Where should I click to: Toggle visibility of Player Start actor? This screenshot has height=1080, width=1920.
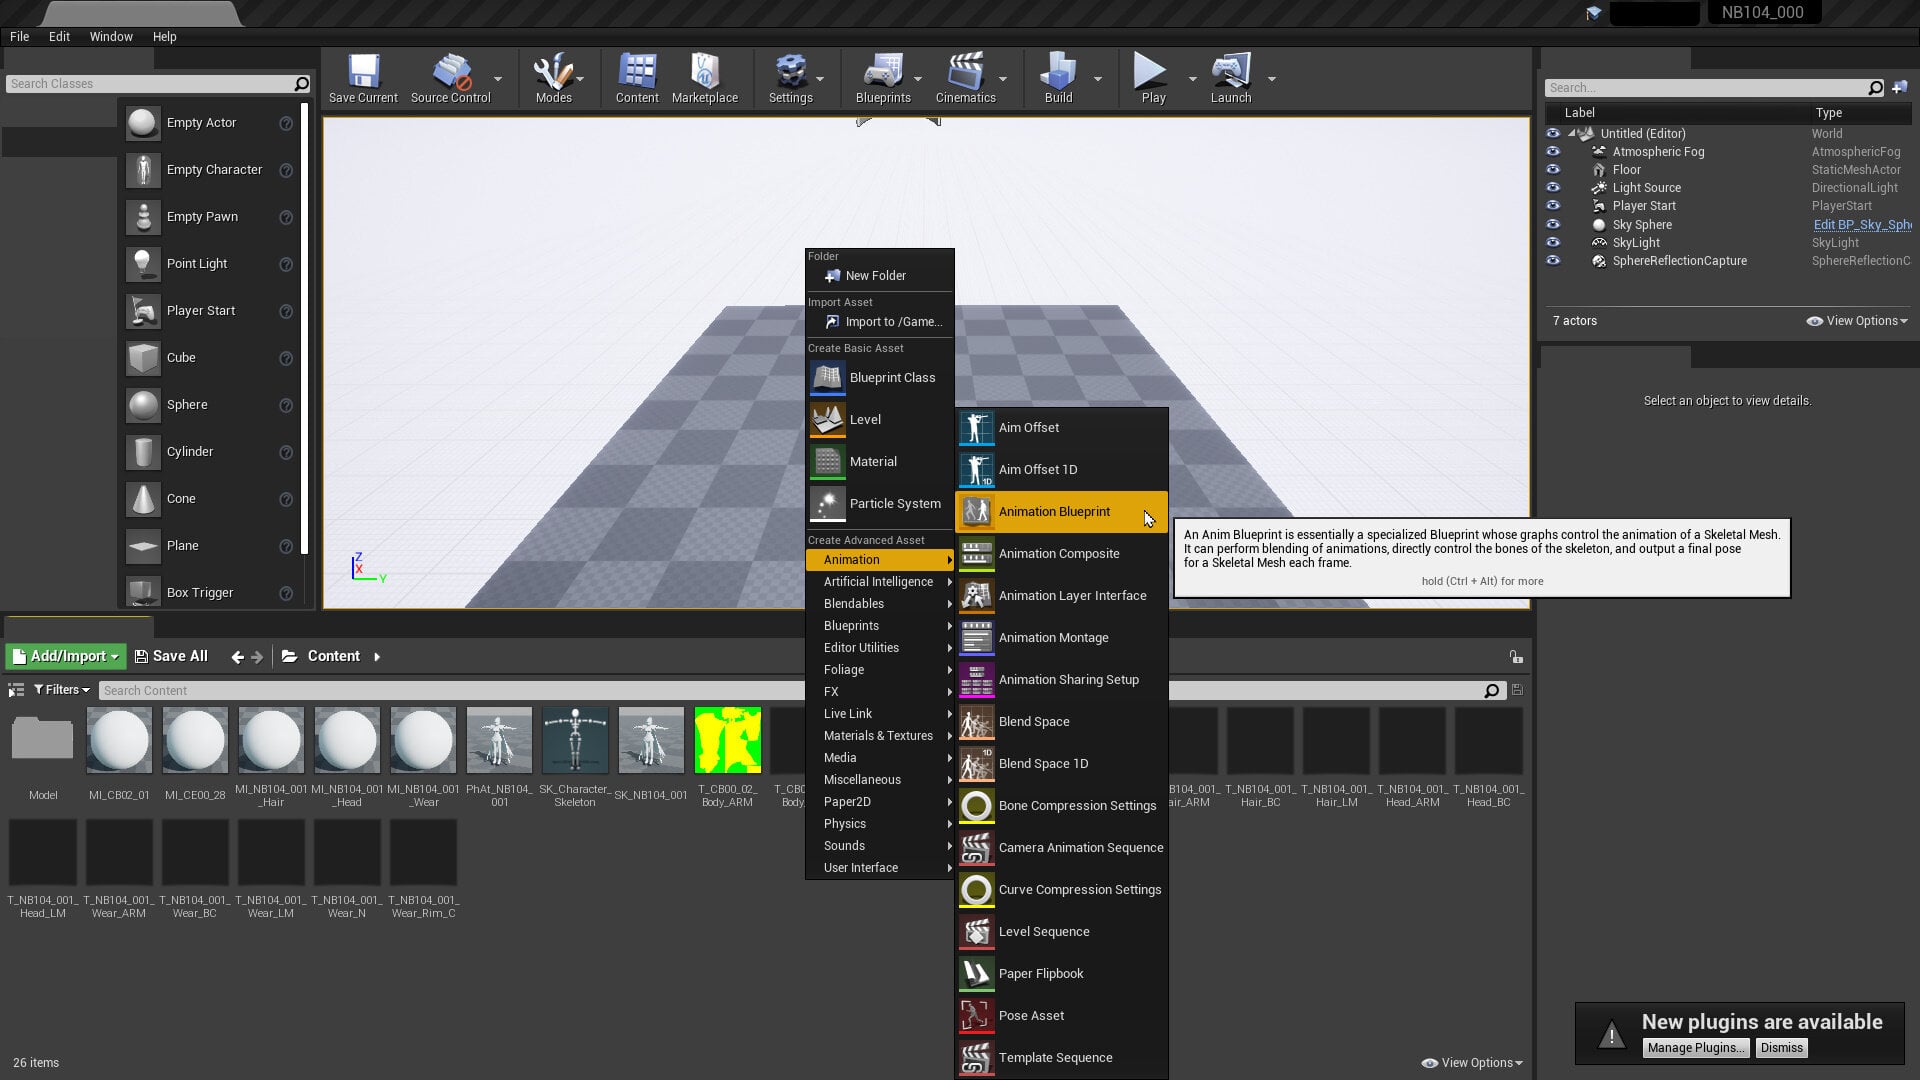[1553, 205]
